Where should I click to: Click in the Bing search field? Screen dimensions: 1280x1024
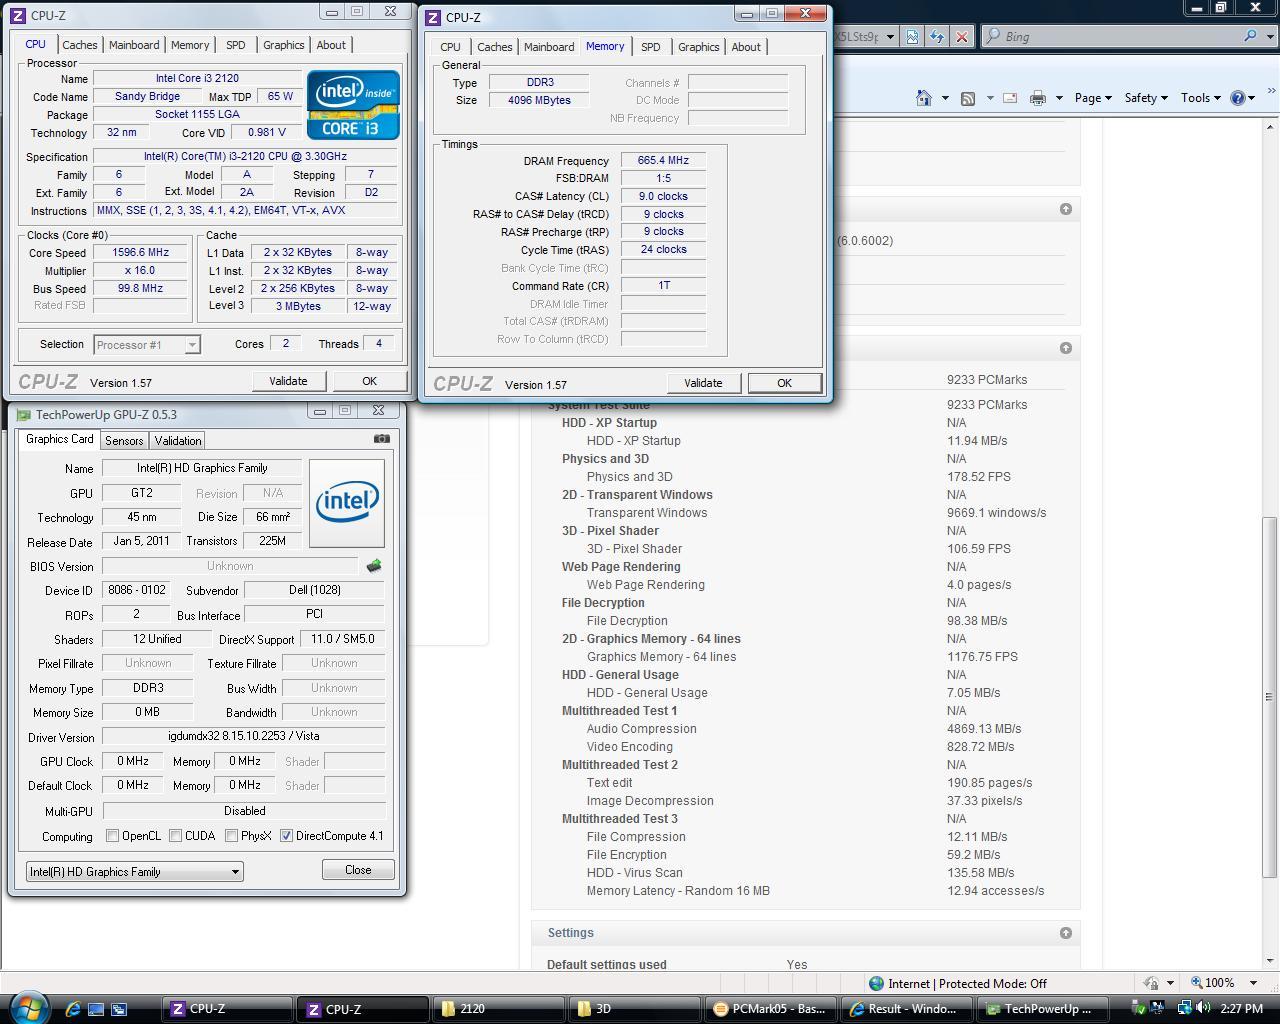coord(1118,36)
